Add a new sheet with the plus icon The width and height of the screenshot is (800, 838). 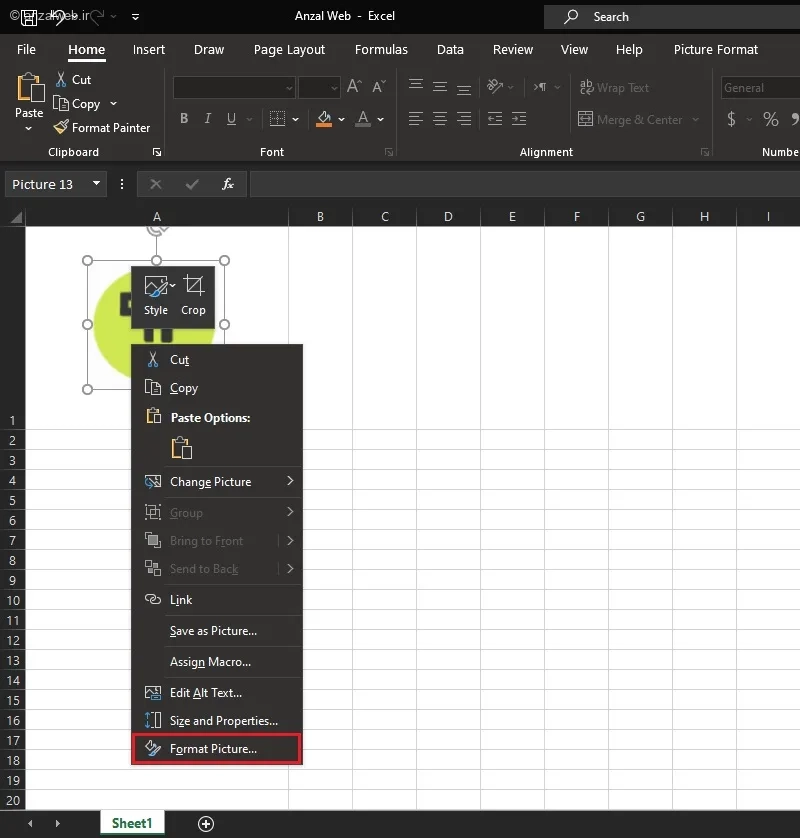point(206,824)
